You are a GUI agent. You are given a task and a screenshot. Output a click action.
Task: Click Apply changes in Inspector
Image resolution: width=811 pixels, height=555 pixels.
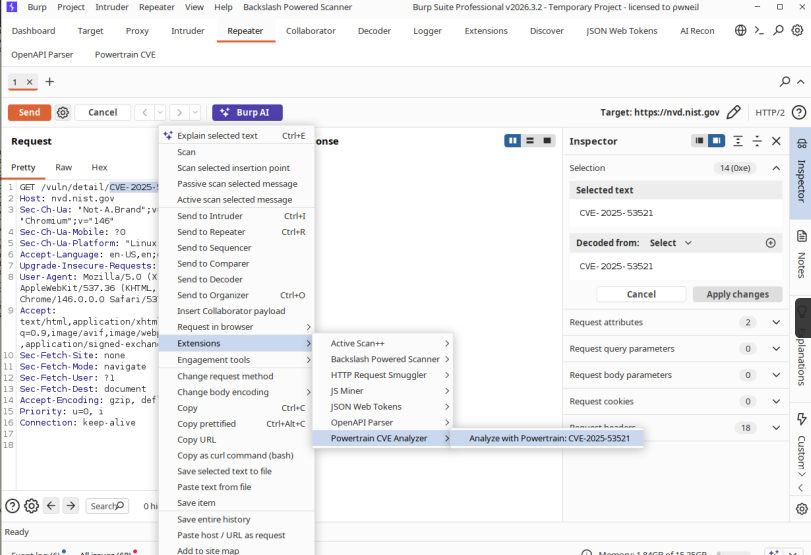(x=737, y=294)
